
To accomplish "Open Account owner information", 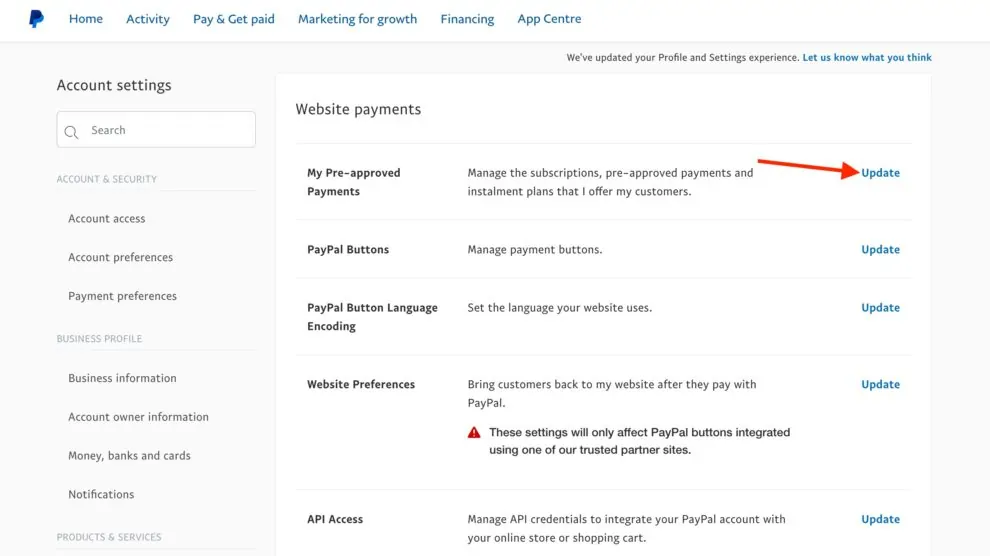I will pyautogui.click(x=138, y=417).
